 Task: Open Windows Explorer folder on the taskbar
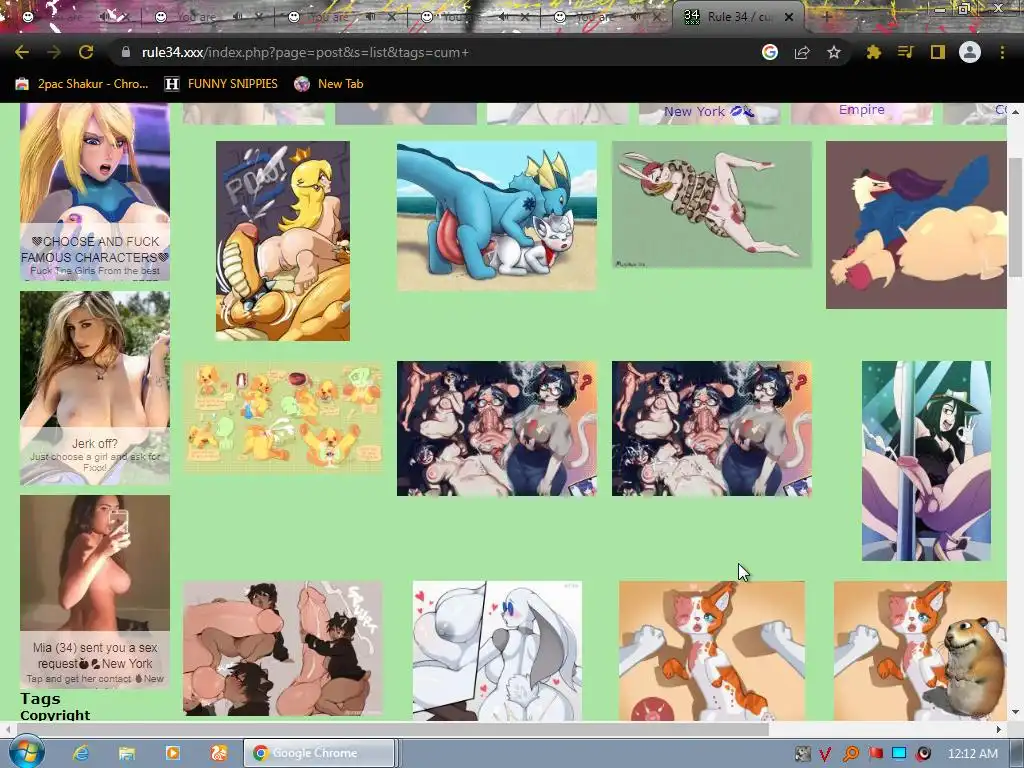pos(126,754)
